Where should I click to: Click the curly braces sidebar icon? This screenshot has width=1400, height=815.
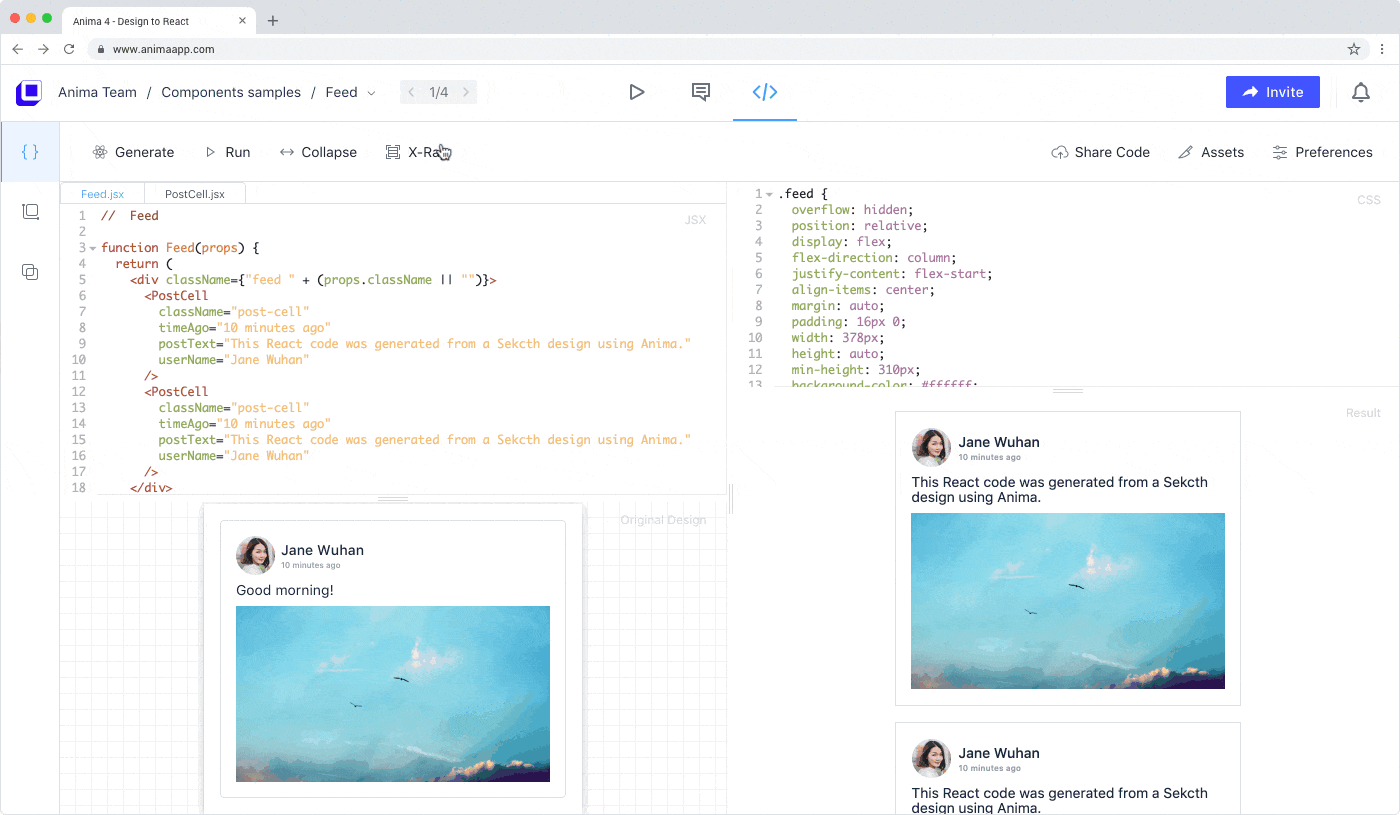point(30,152)
